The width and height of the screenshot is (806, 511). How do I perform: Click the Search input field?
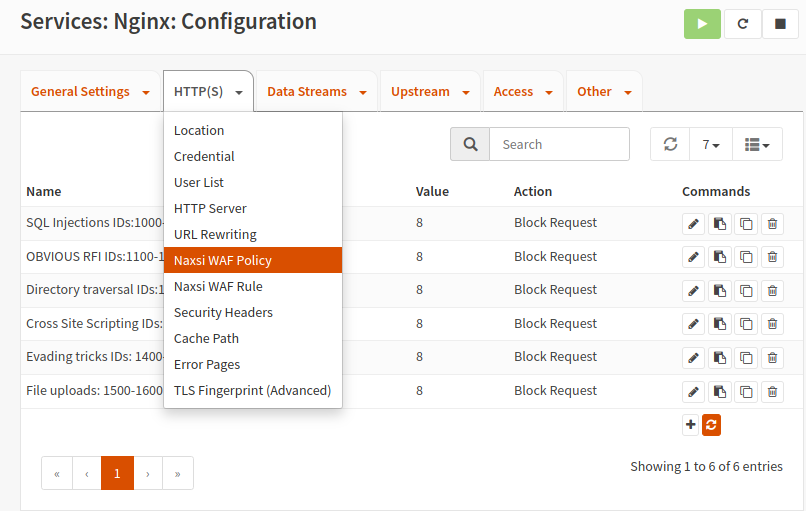pyautogui.click(x=559, y=144)
